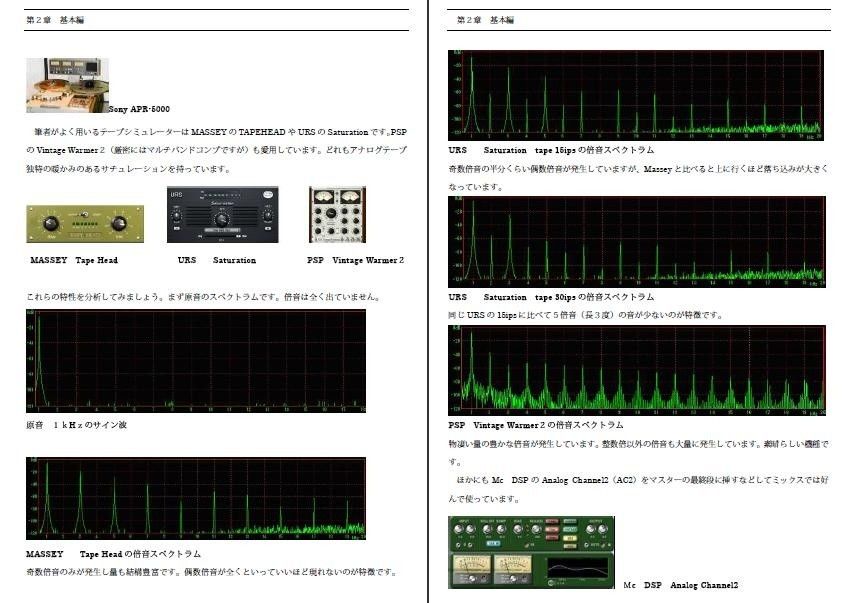Click the left VU meter on PSP plugin
854x603 pixels.
pyautogui.click(x=325, y=196)
